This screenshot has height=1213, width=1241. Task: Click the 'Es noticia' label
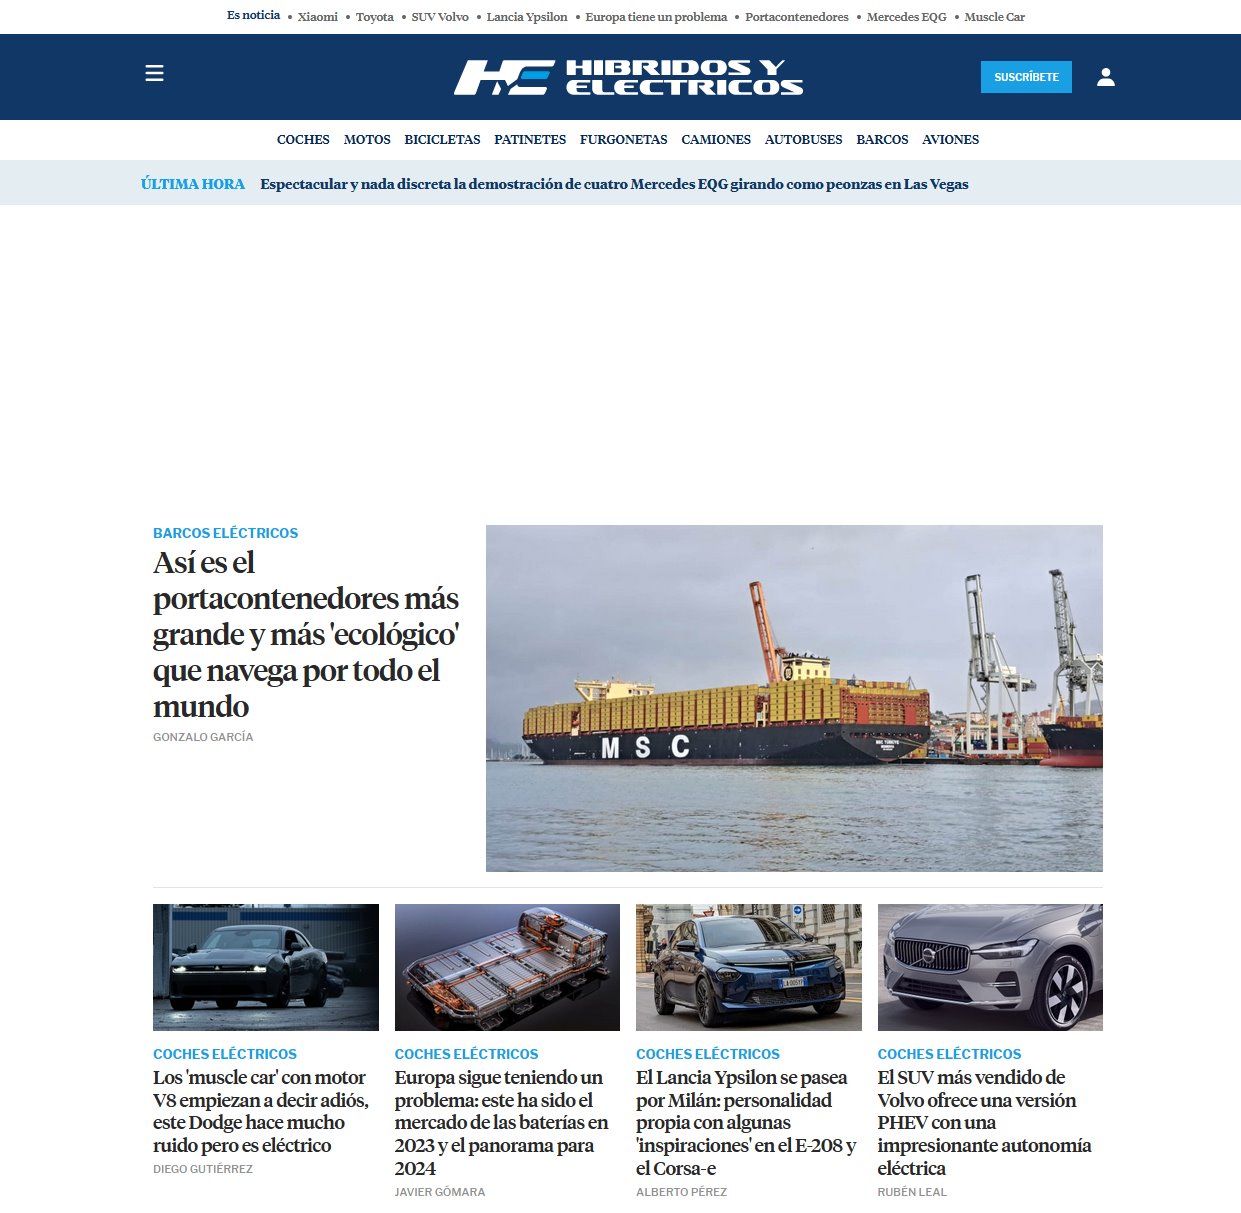click(253, 15)
